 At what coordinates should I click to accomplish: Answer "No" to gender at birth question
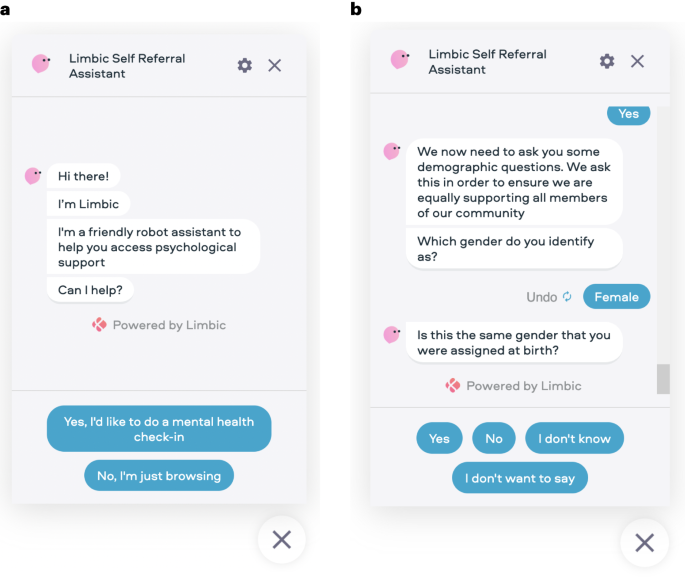click(x=494, y=438)
